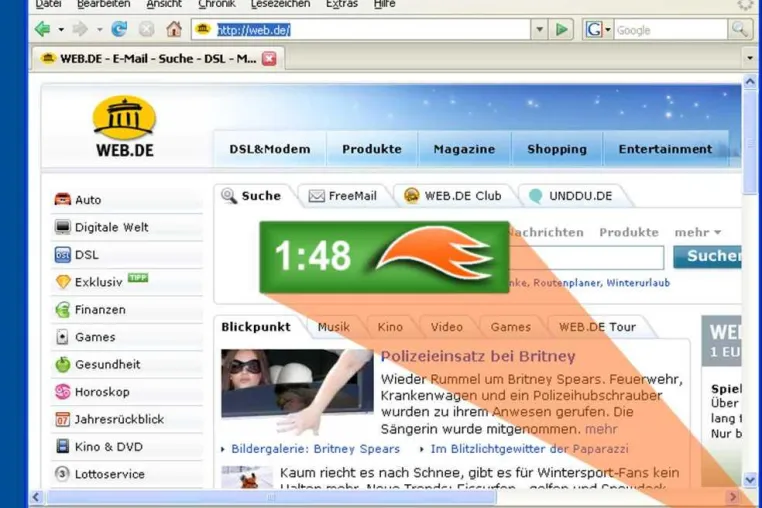Viewport: 762px width, 508px height.
Task: Open the back button history dropdown
Action: 61,30
